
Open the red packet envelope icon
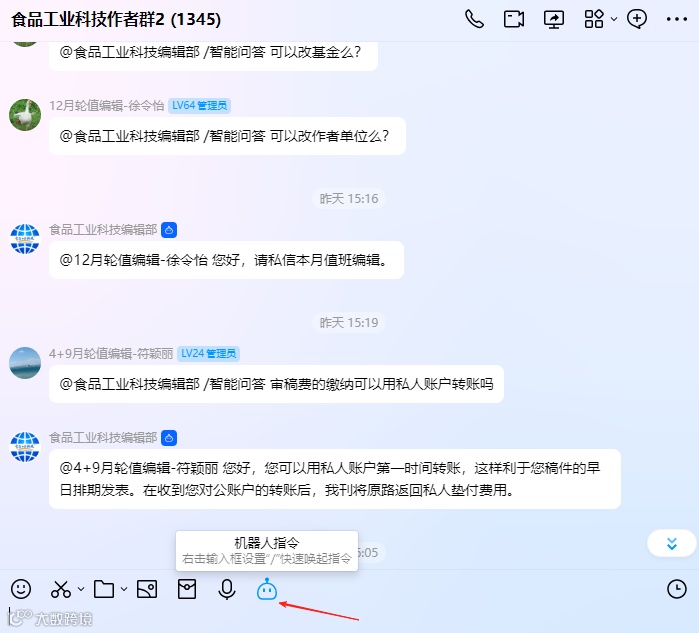(187, 589)
